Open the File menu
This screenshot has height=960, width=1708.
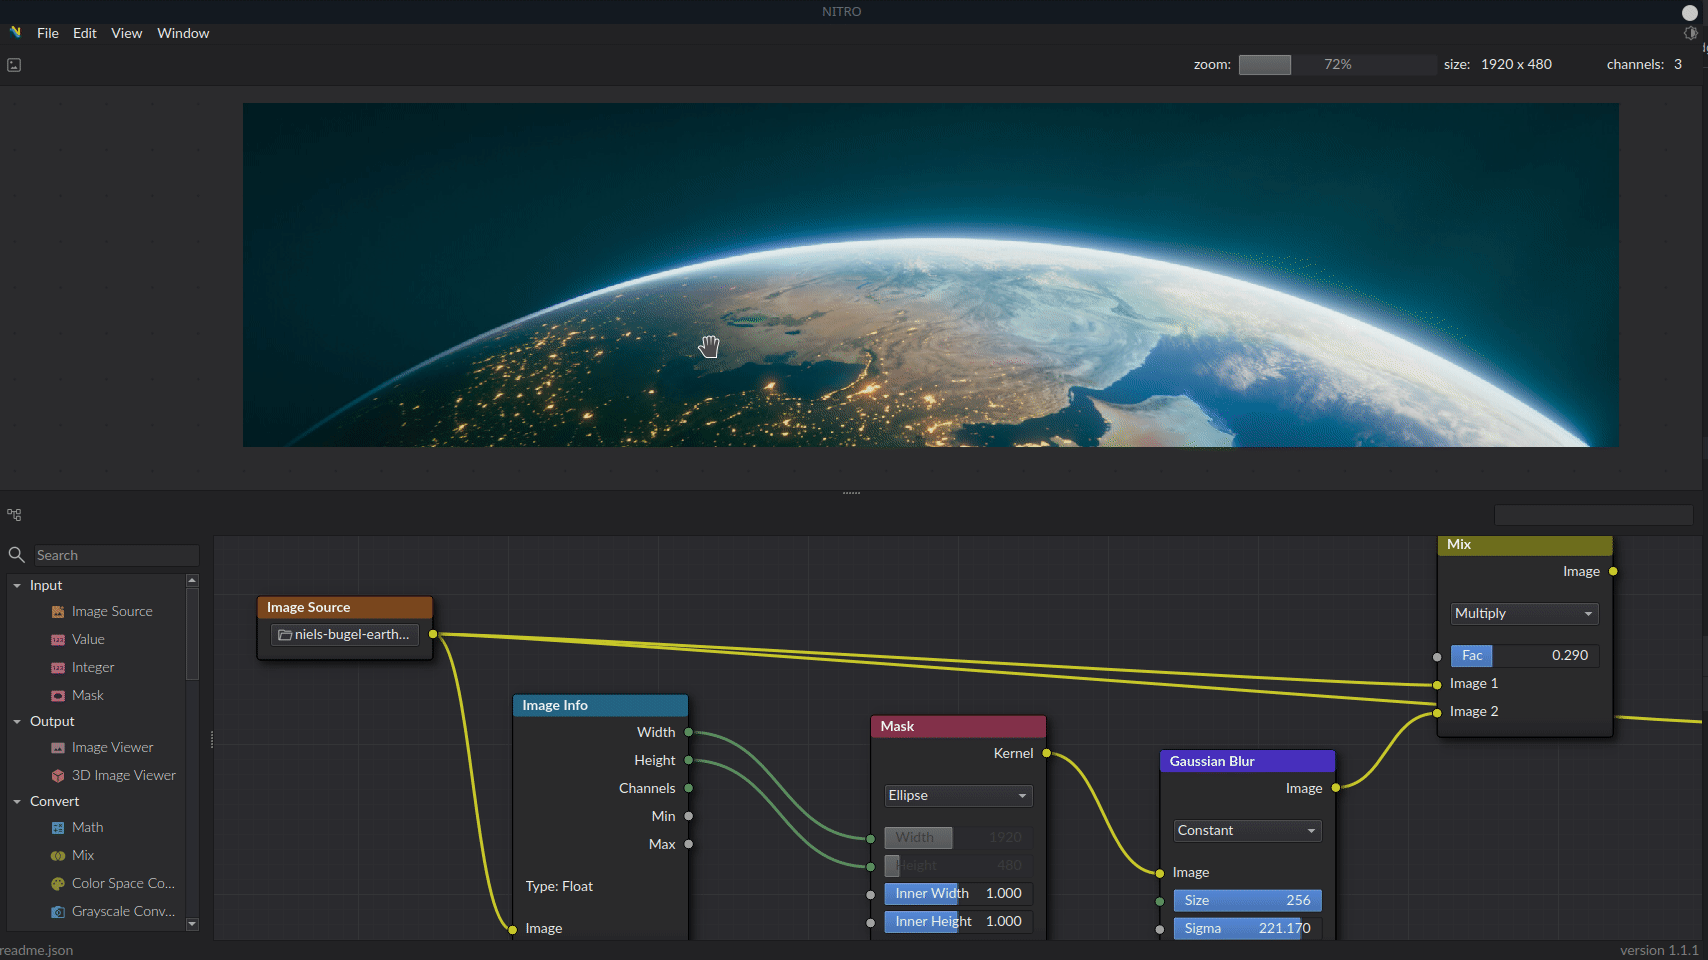coord(48,33)
